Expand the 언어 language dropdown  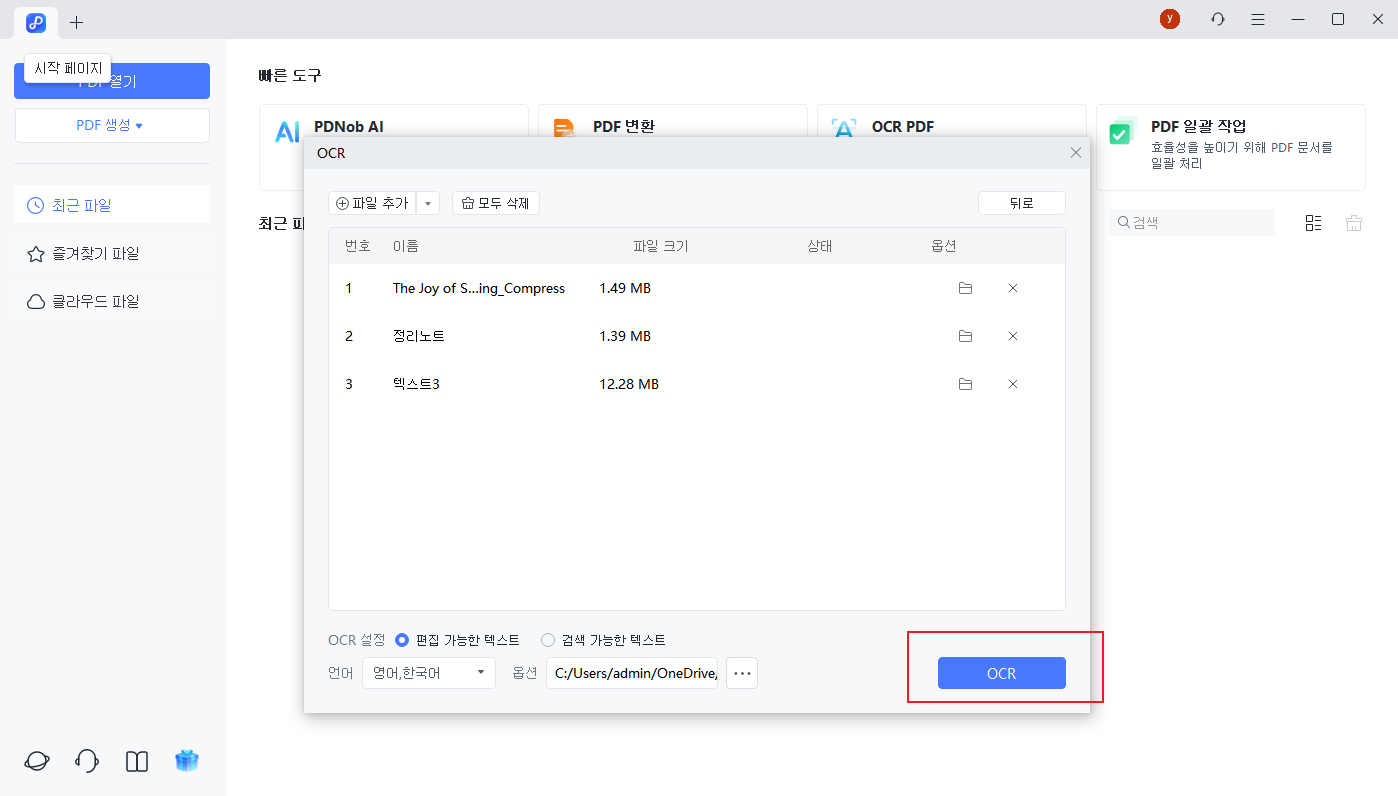(x=428, y=673)
